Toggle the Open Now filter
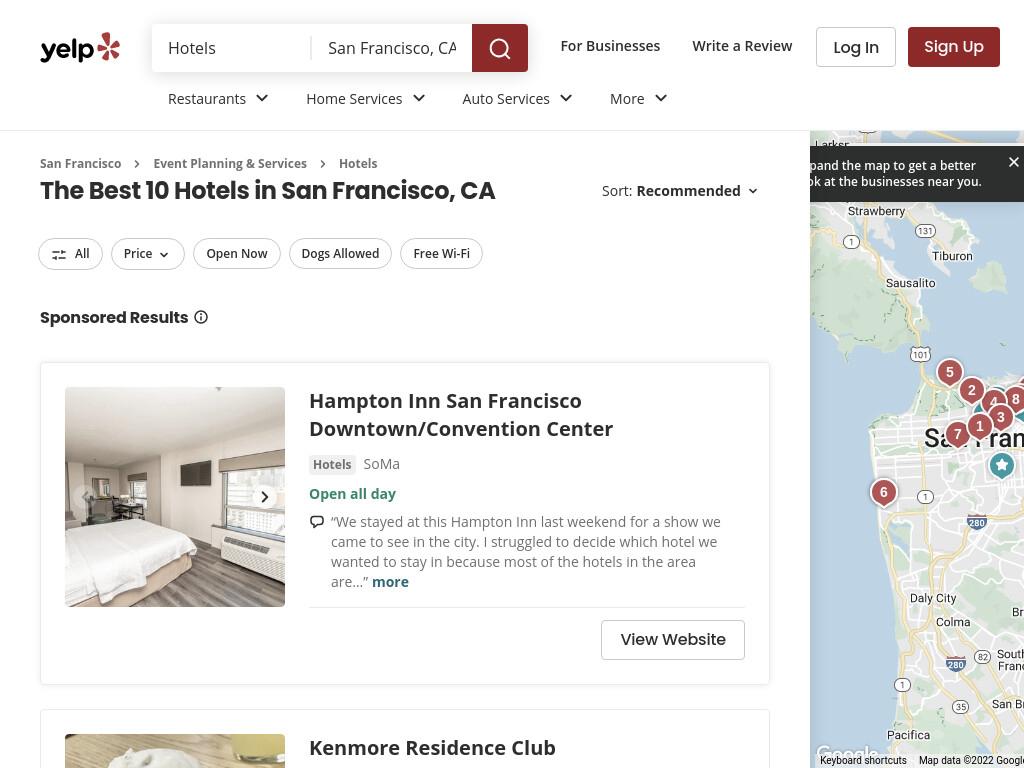Image resolution: width=1024 pixels, height=768 pixels. (236, 253)
